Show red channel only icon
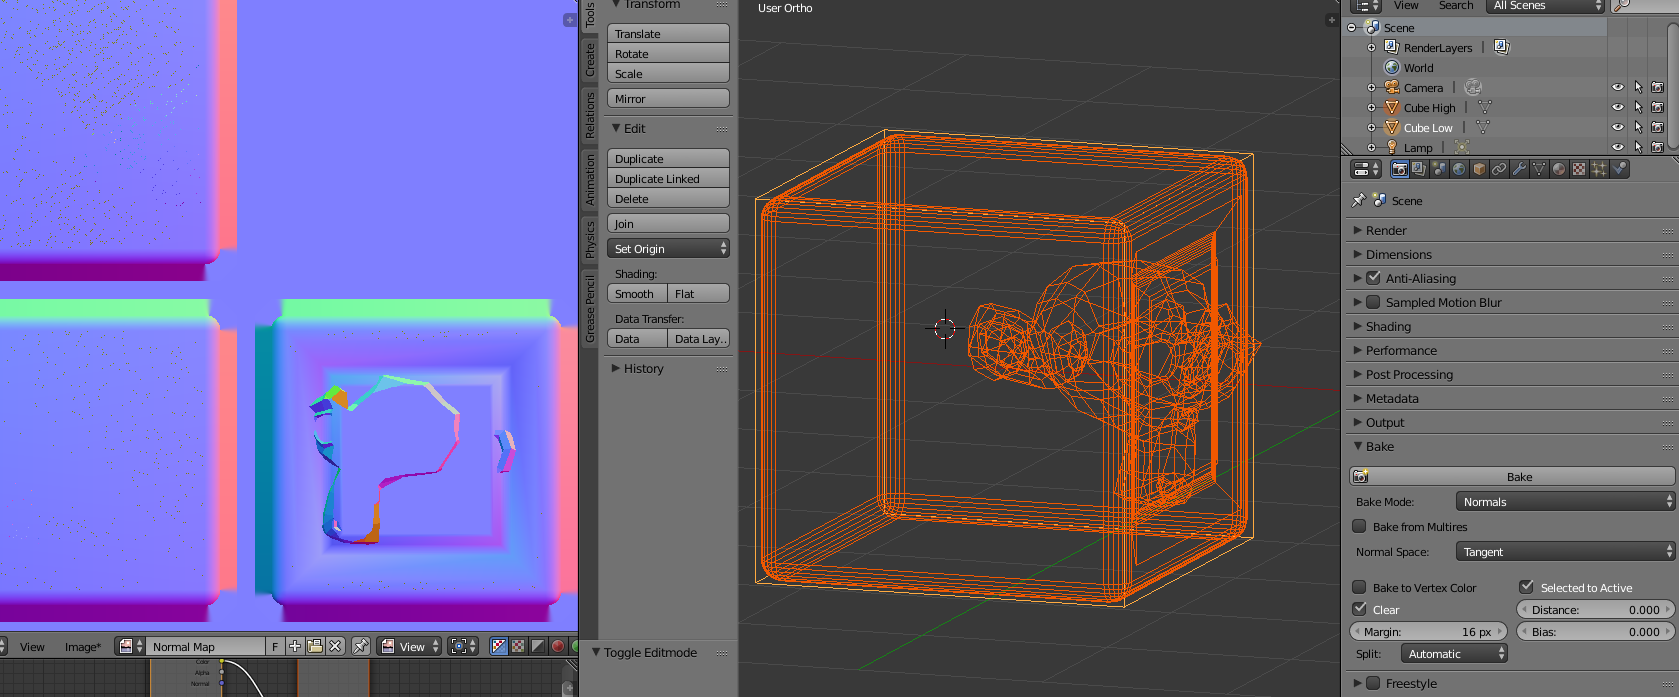This screenshot has height=697, width=1679. [557, 646]
